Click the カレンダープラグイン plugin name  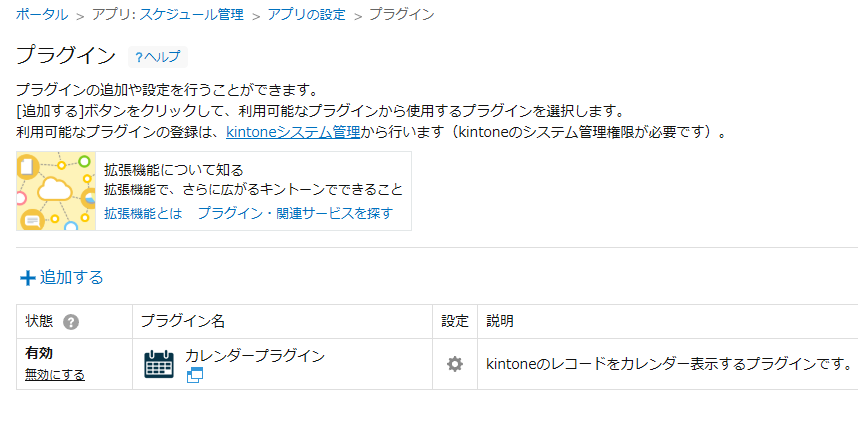pyautogui.click(x=255, y=356)
